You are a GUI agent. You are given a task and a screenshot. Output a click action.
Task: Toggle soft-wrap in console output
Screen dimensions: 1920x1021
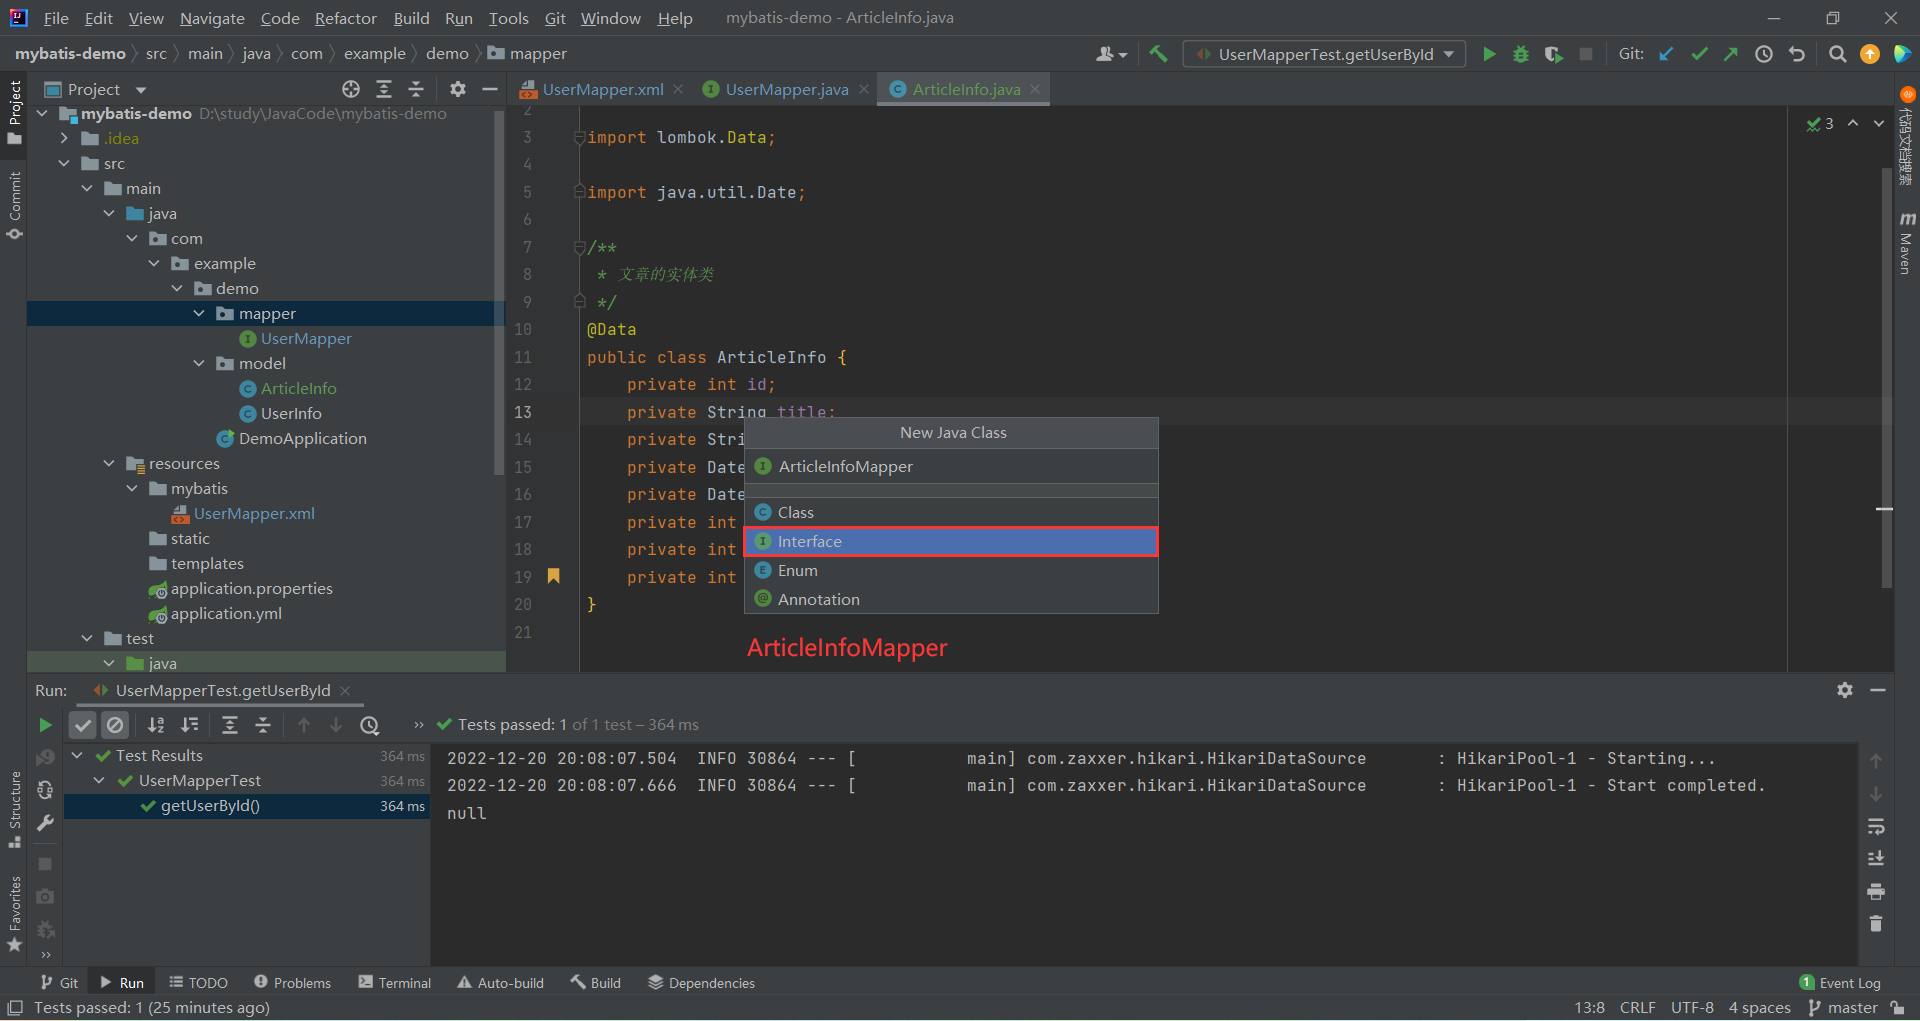(1876, 826)
